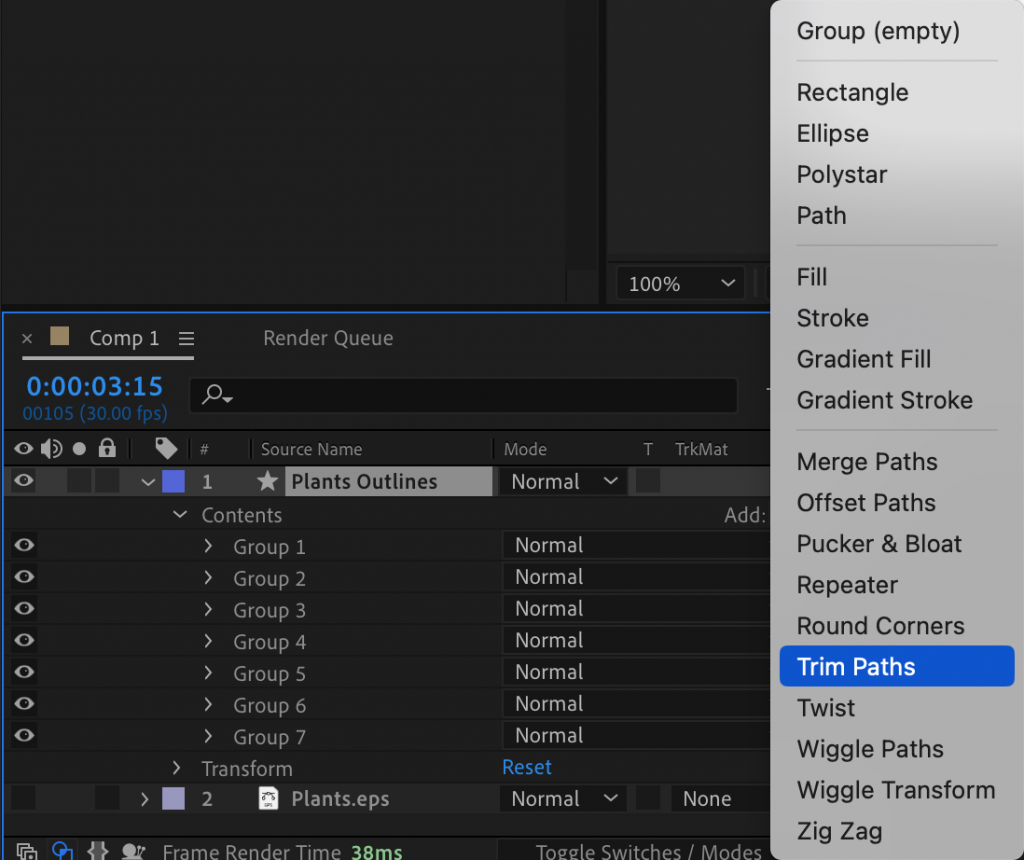This screenshot has width=1024, height=860.
Task: Open the Normal blend mode dropdown for Plants Outlines
Action: click(560, 481)
